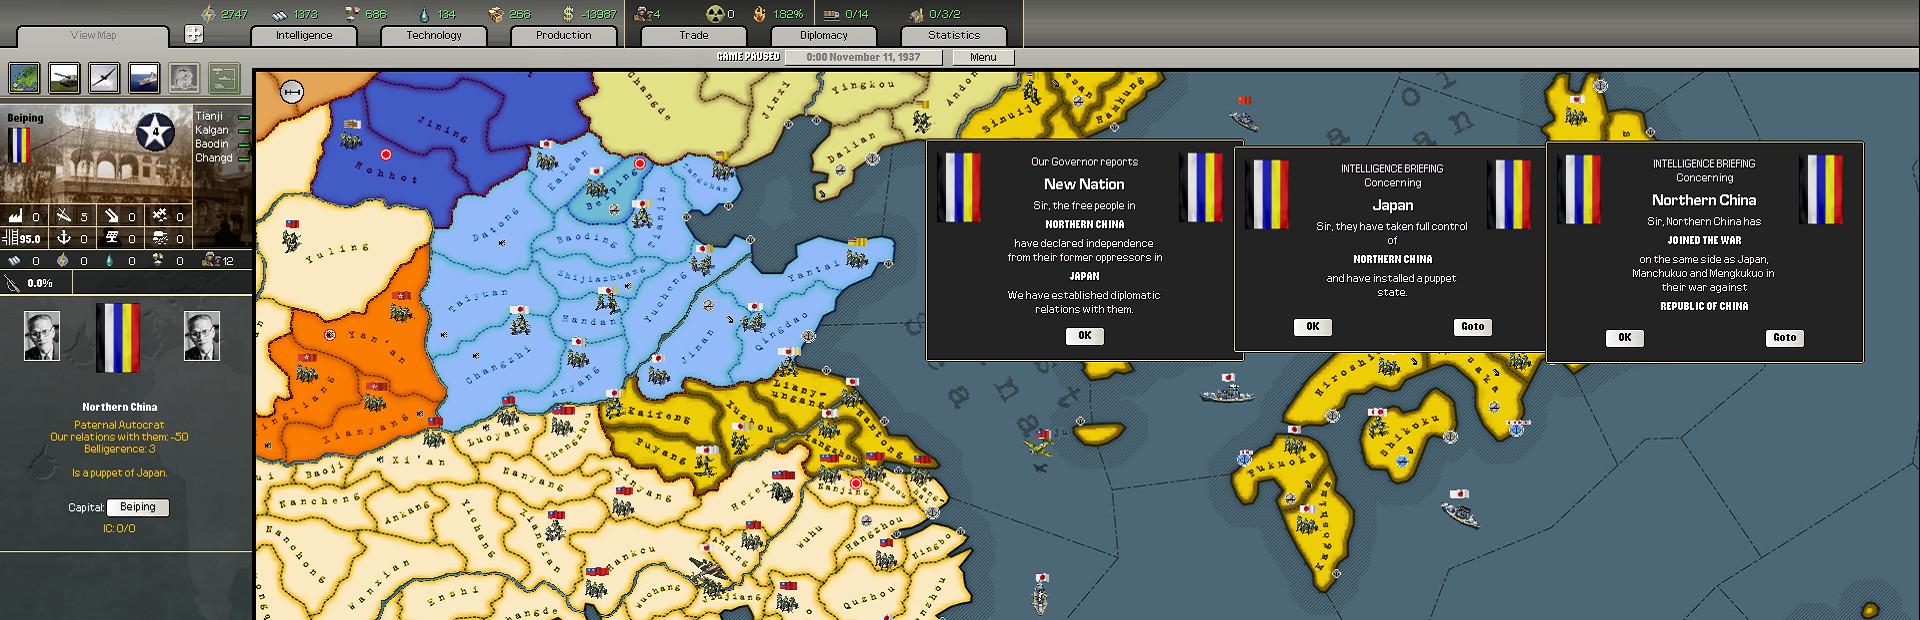
Task: Click Goto in Northern China briefing
Action: [1784, 338]
